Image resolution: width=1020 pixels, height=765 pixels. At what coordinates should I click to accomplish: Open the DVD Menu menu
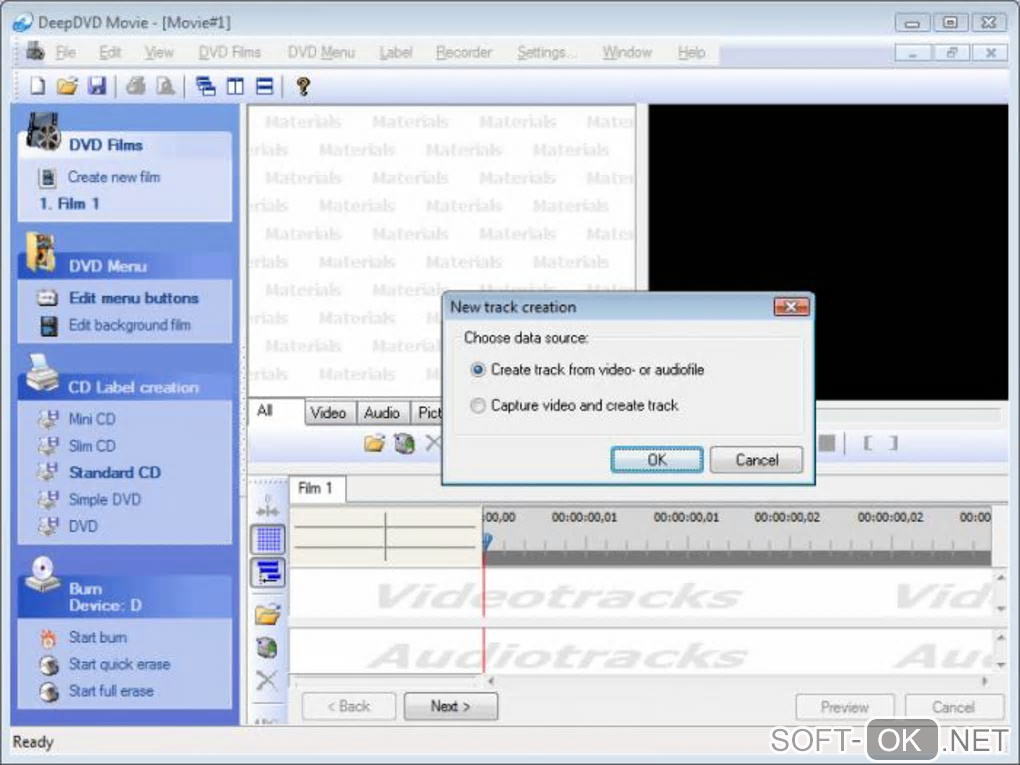[x=321, y=52]
